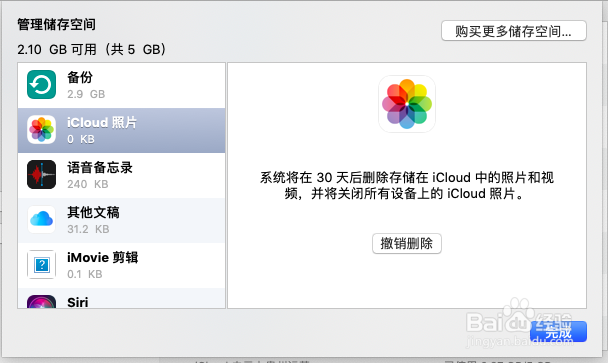Click the 240 KB size label
The image size is (608, 363).
[88, 184]
